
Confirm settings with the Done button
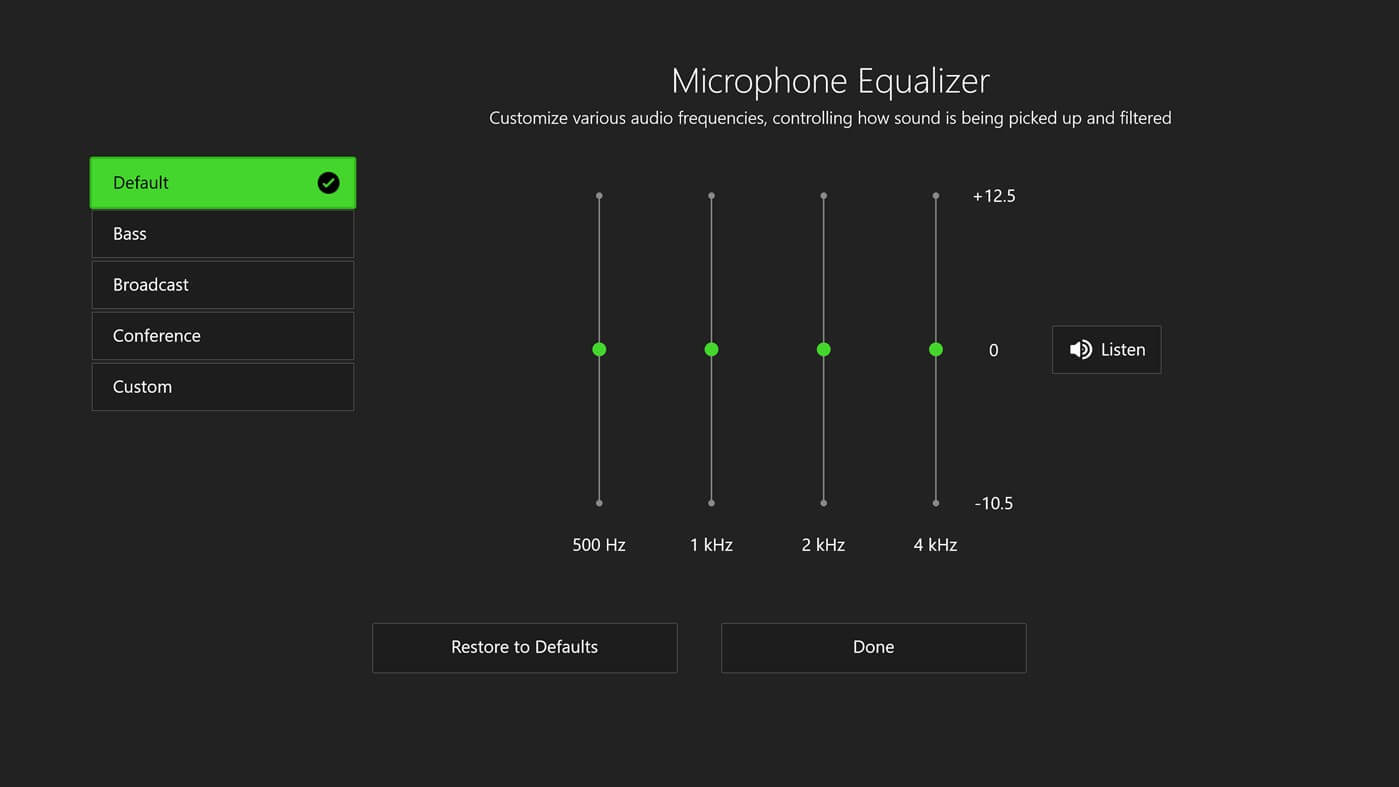(873, 647)
